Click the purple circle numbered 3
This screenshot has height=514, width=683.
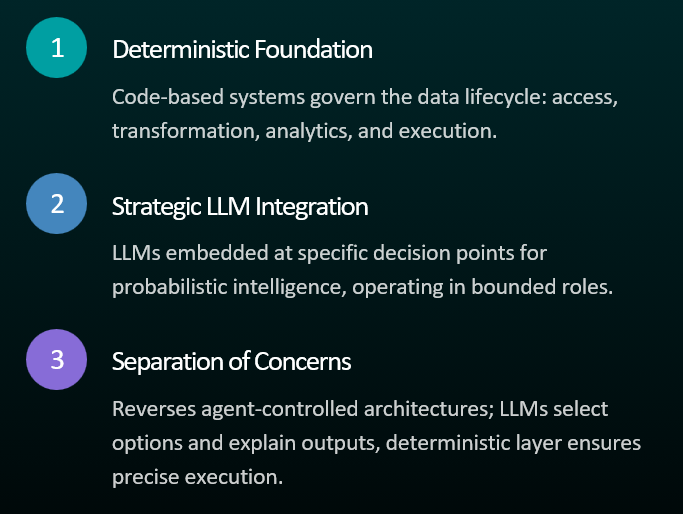pos(57,360)
